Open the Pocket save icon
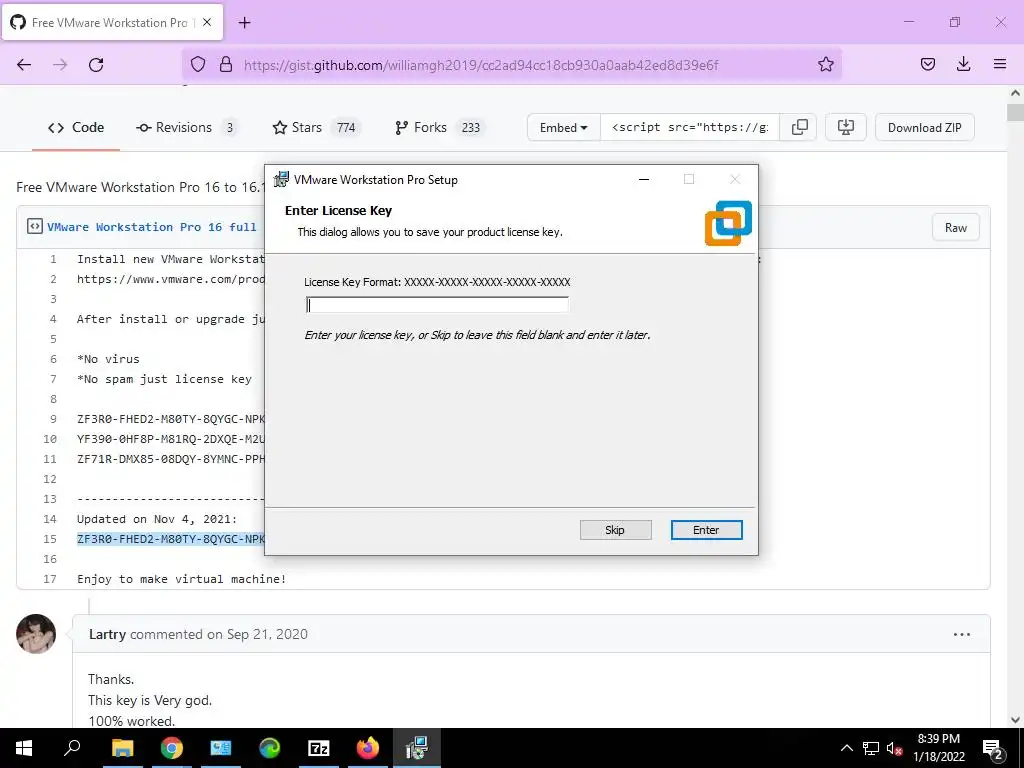1024x768 pixels. (x=927, y=64)
